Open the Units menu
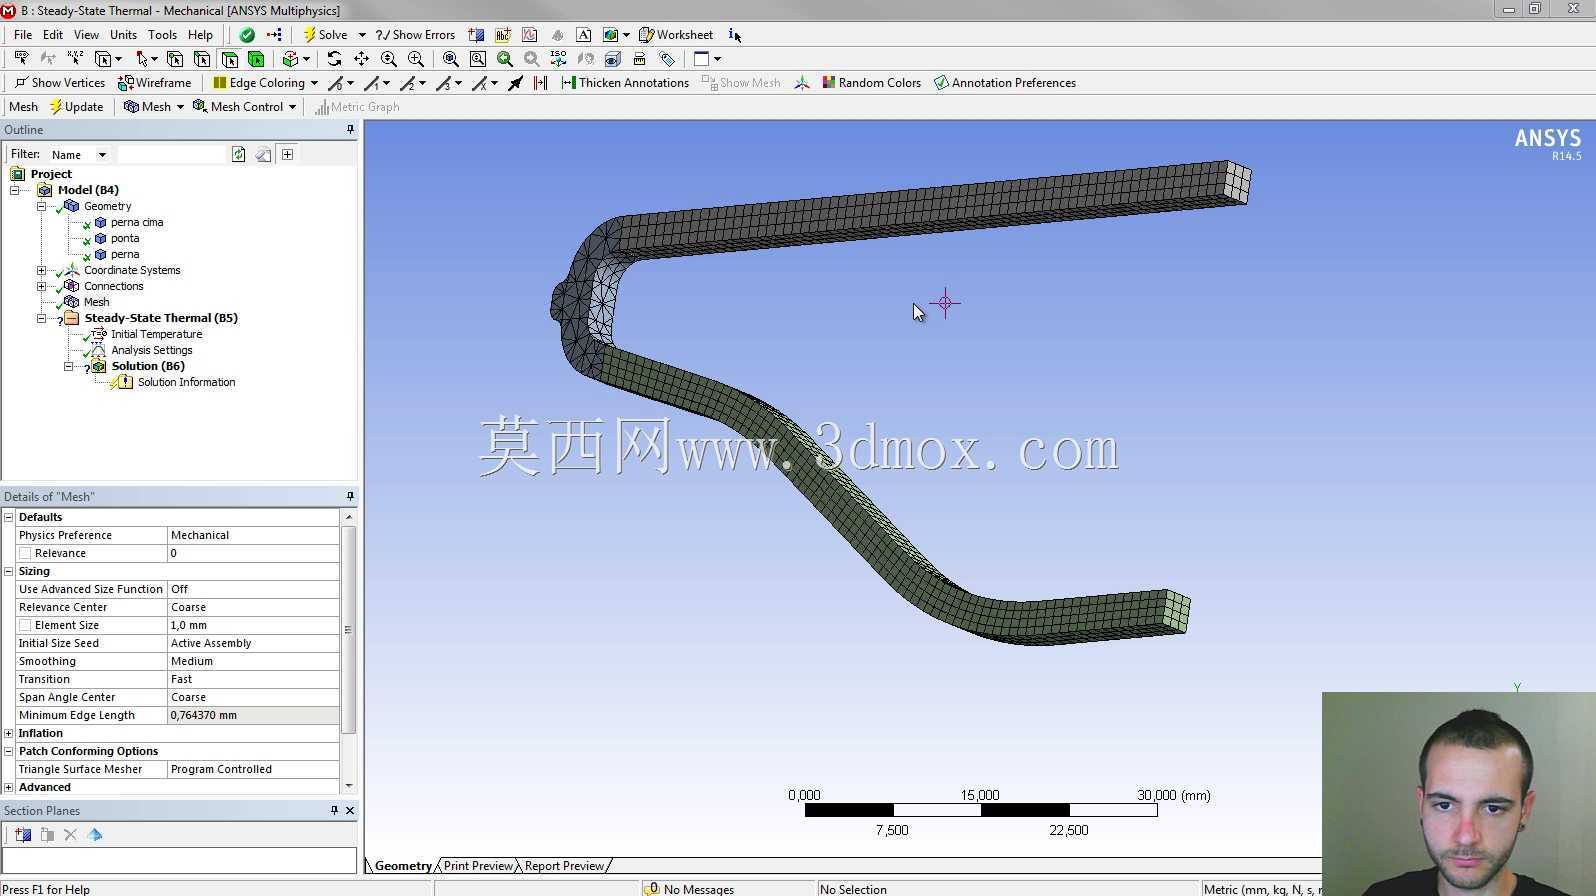The image size is (1596, 896). coord(123,35)
